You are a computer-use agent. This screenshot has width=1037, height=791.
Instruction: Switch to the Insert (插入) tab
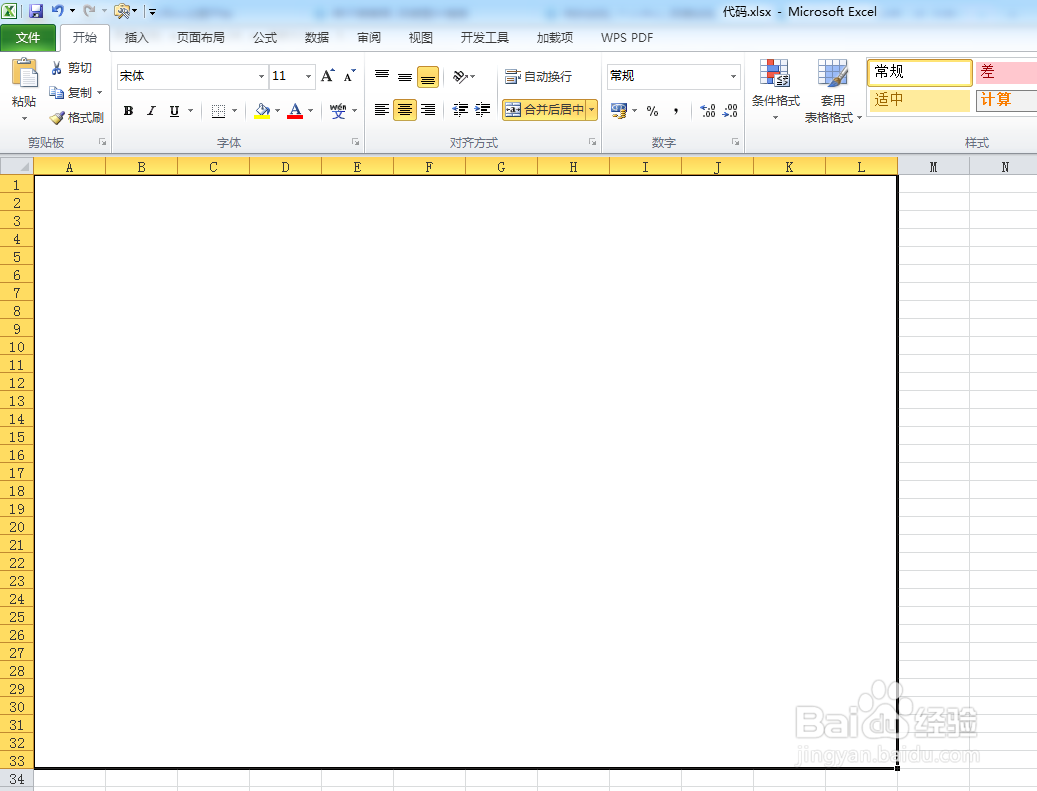136,38
